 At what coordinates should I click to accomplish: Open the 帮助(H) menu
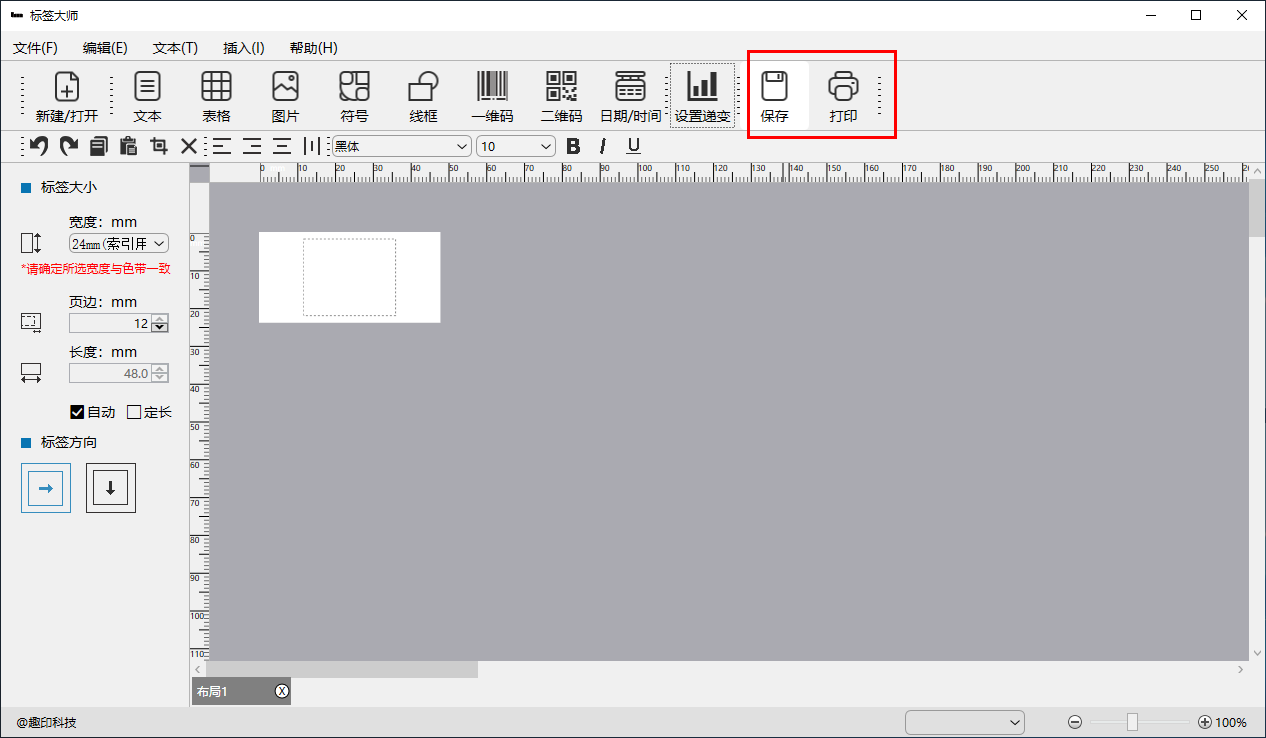(313, 48)
